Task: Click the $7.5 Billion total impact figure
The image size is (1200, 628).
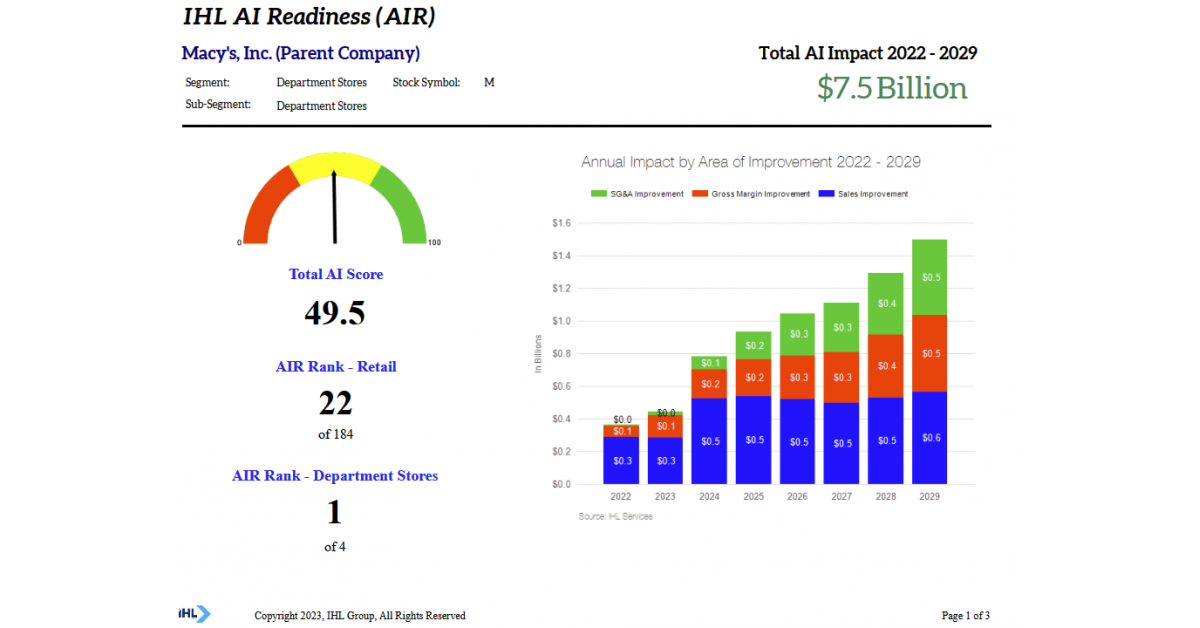Action: point(892,88)
